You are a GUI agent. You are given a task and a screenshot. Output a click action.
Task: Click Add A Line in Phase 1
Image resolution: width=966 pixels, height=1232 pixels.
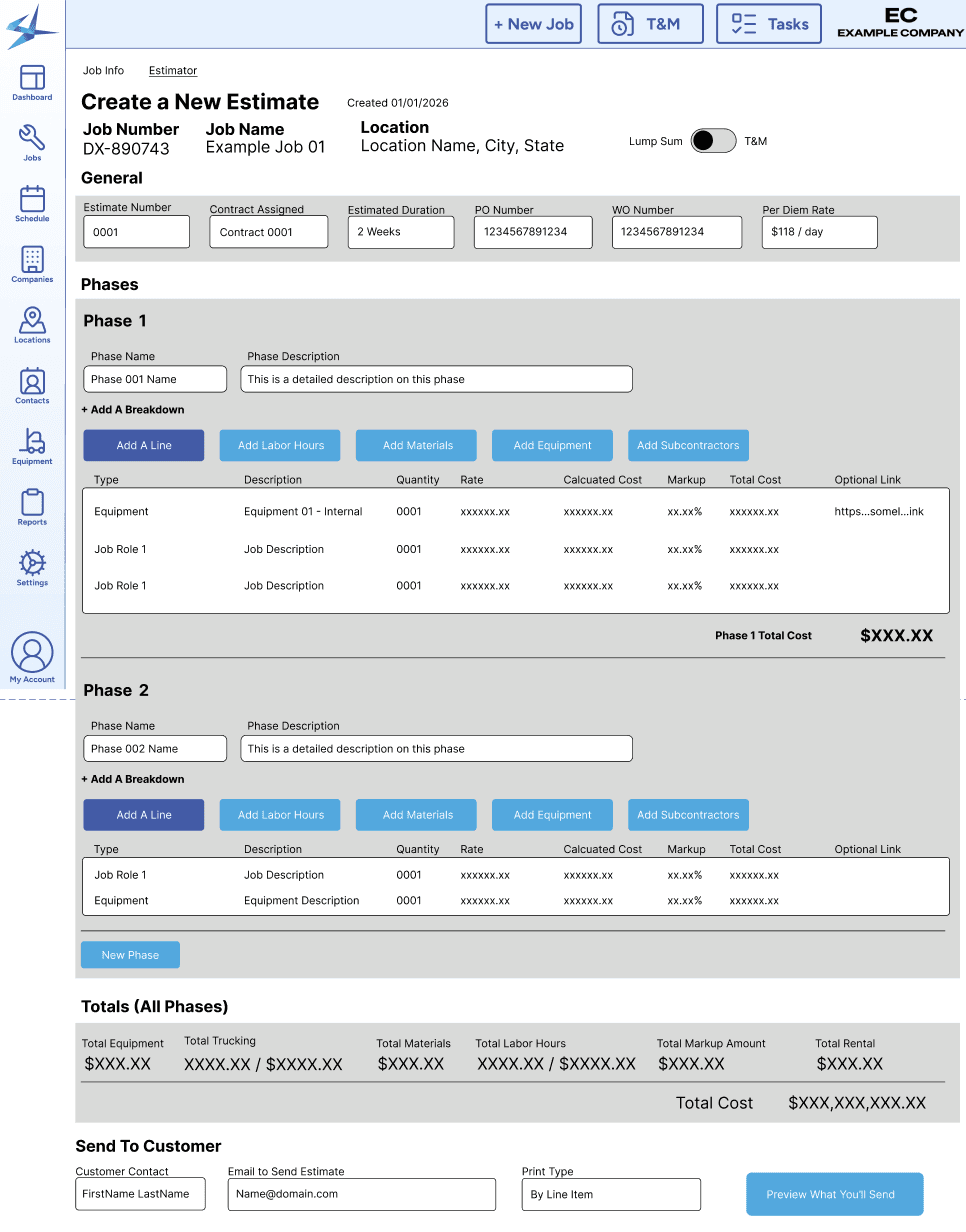click(144, 445)
